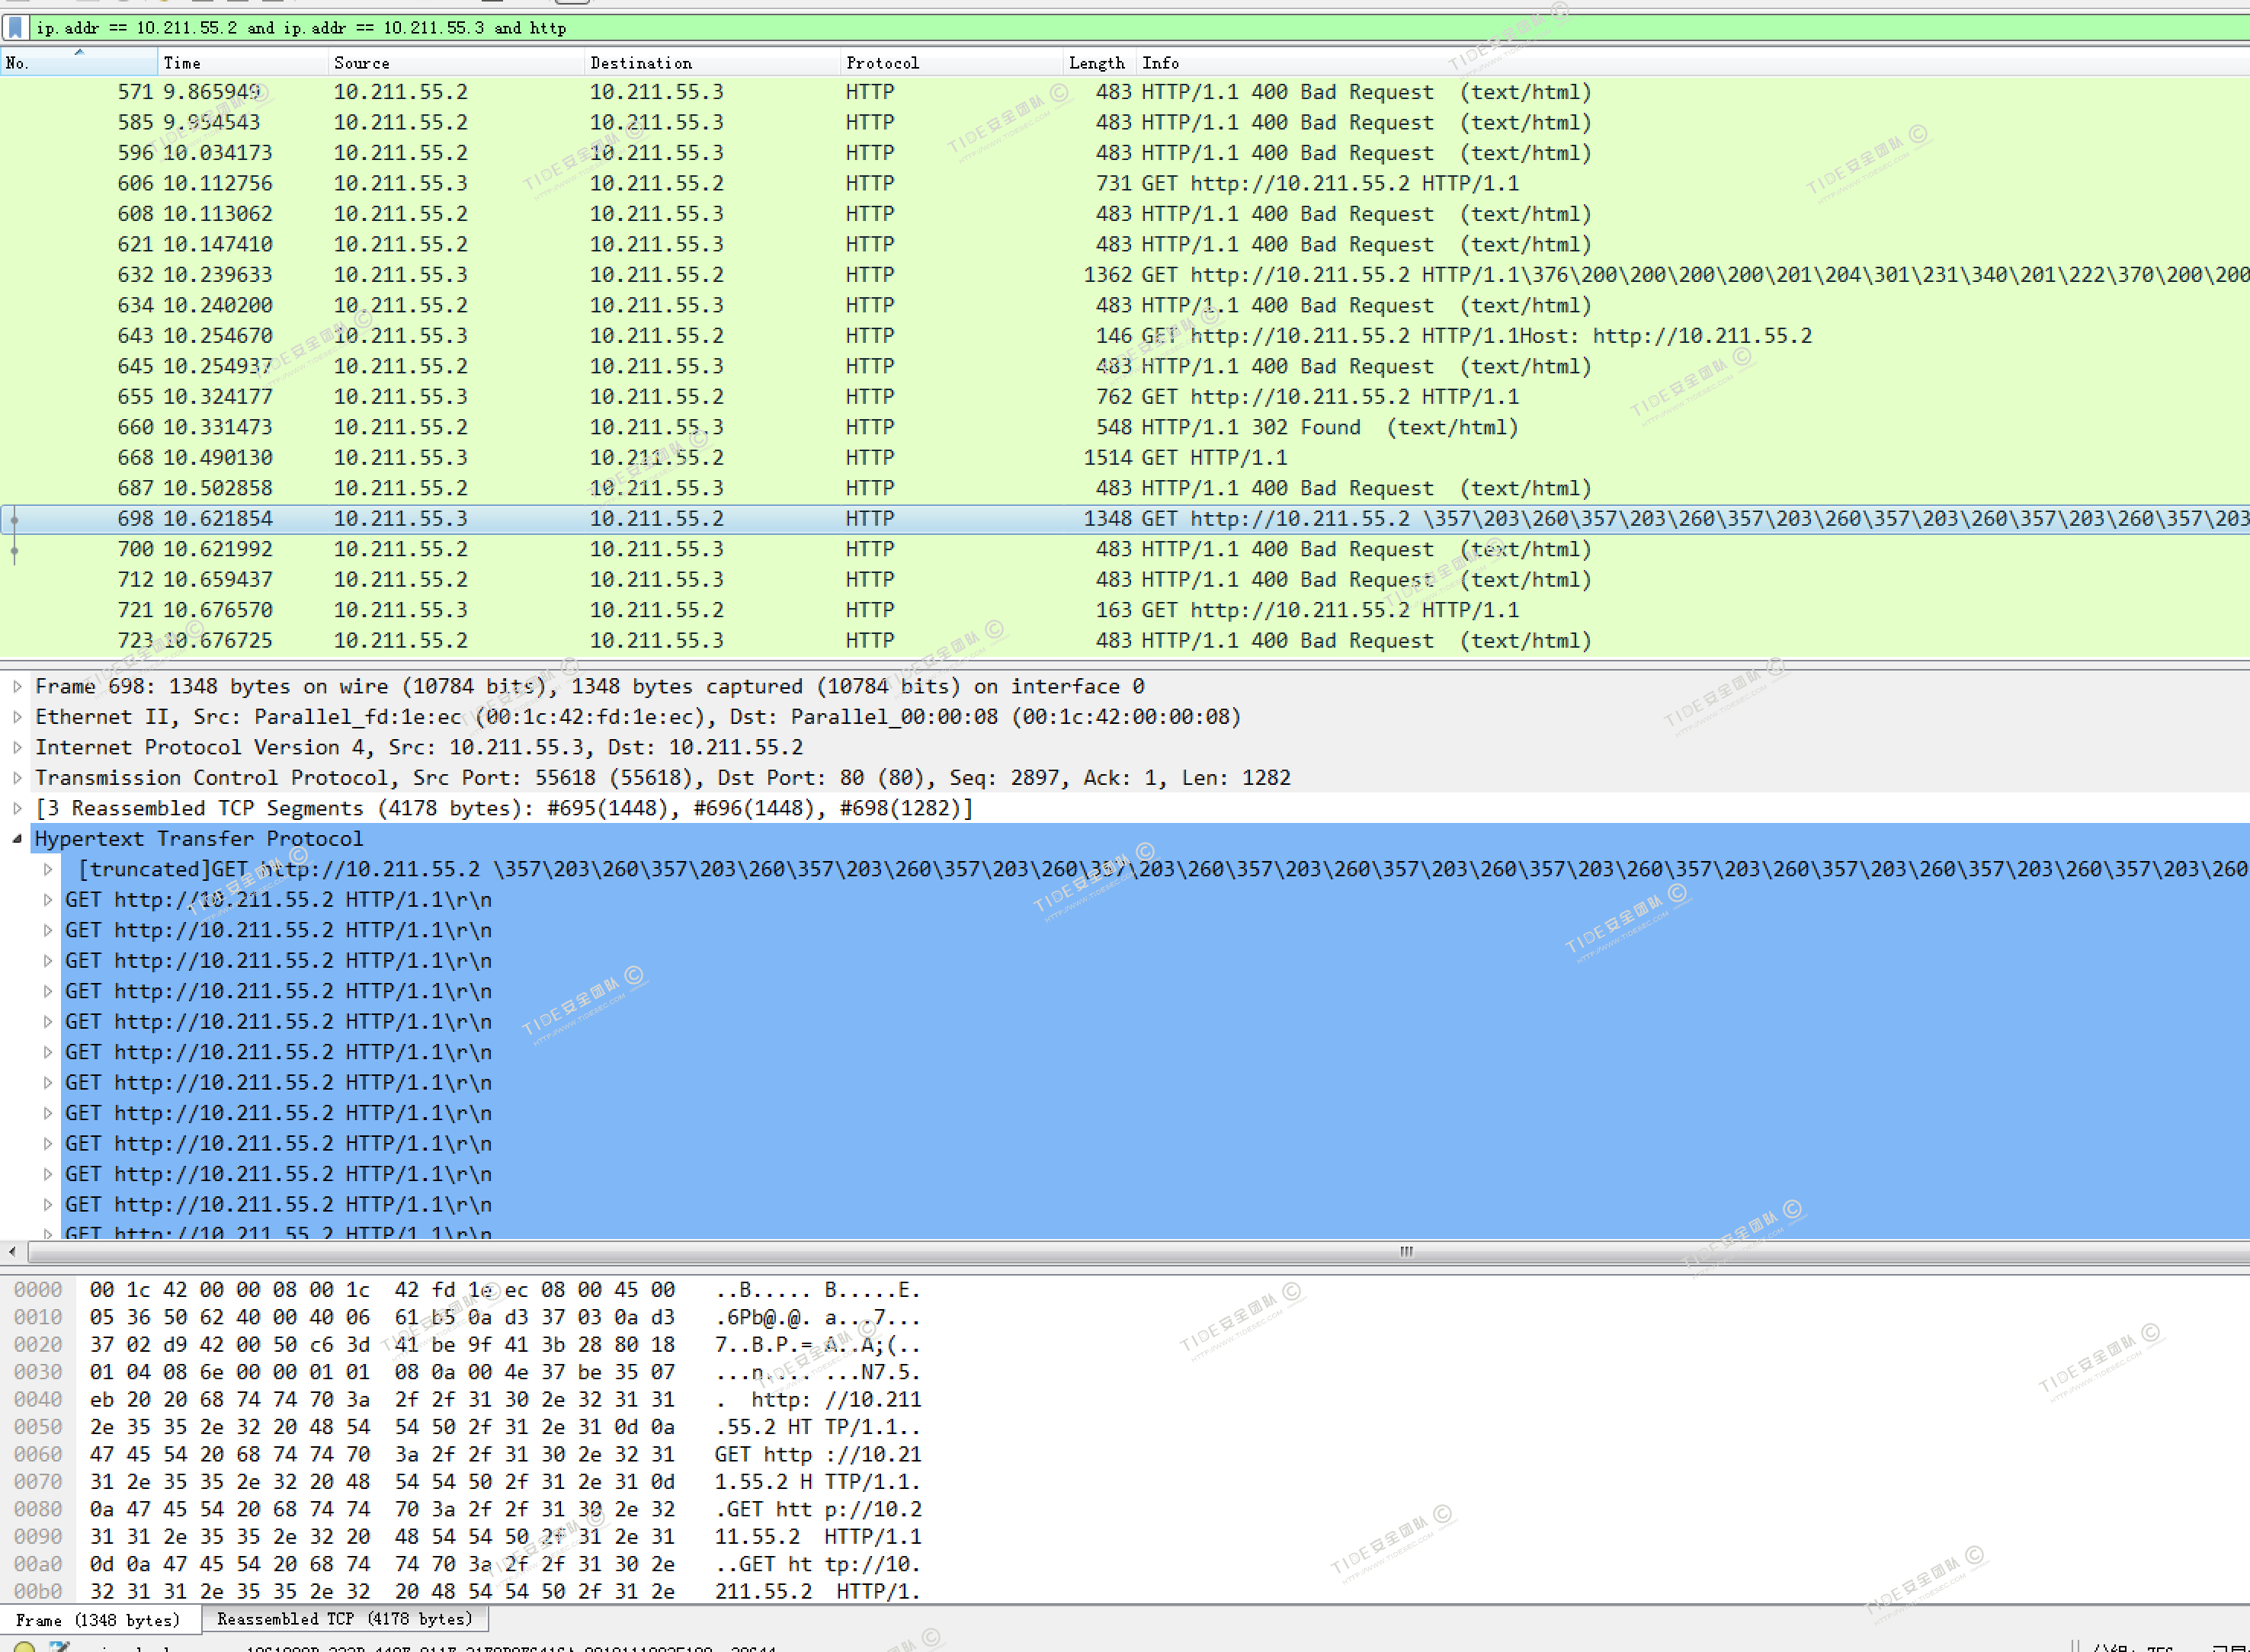Switch to Reassembled TCP (4178 bytes) tab

[344, 1618]
